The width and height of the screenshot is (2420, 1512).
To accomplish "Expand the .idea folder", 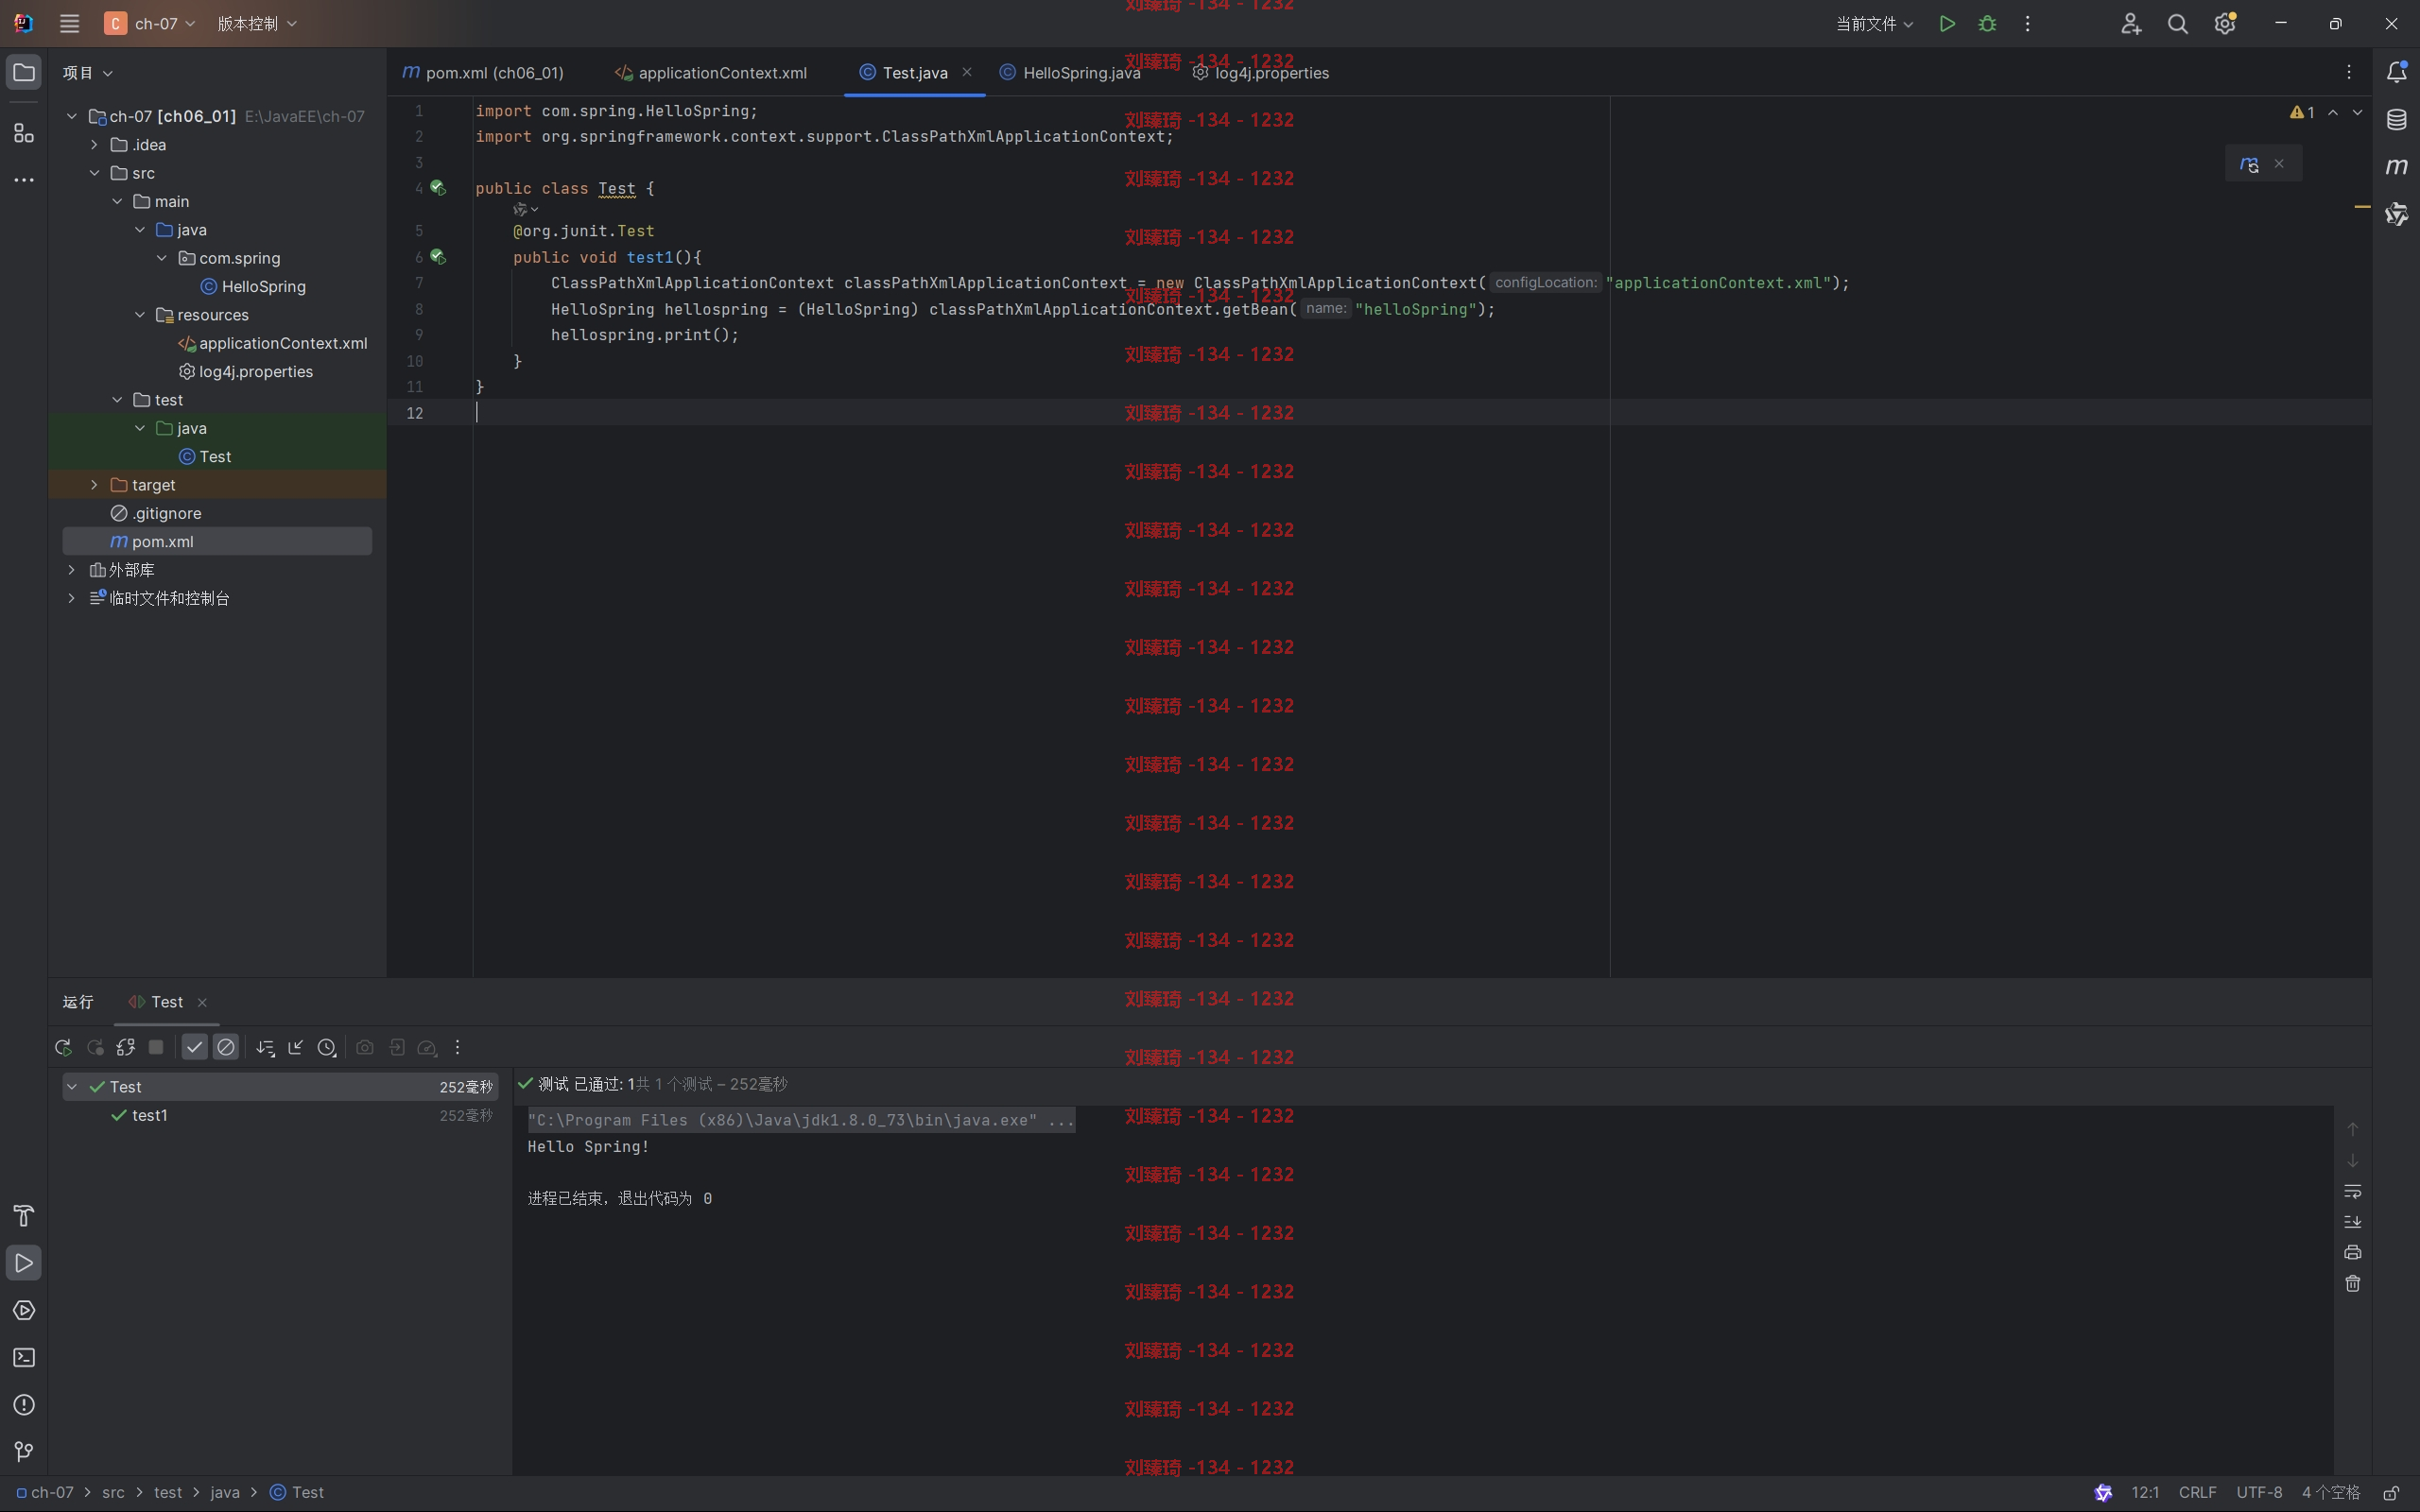I will point(94,145).
